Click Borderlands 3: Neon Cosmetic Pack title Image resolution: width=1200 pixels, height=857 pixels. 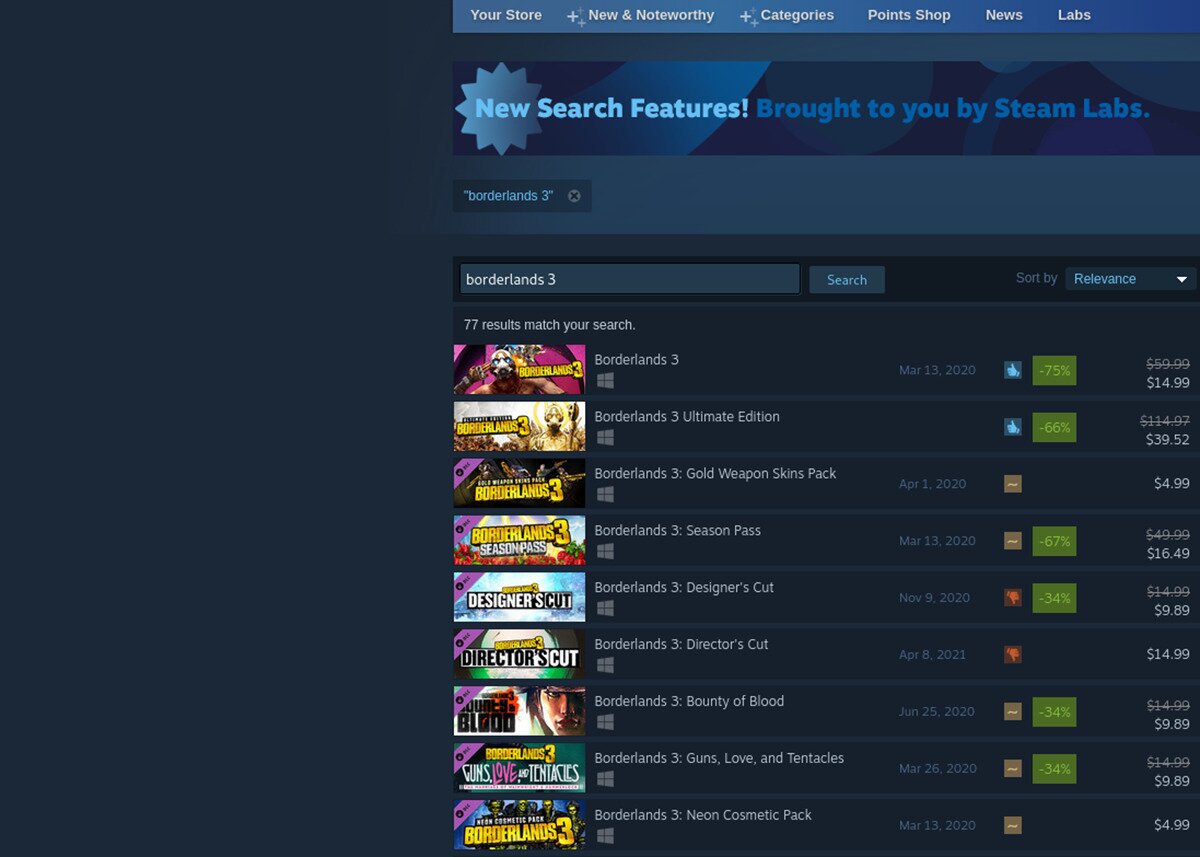703,816
